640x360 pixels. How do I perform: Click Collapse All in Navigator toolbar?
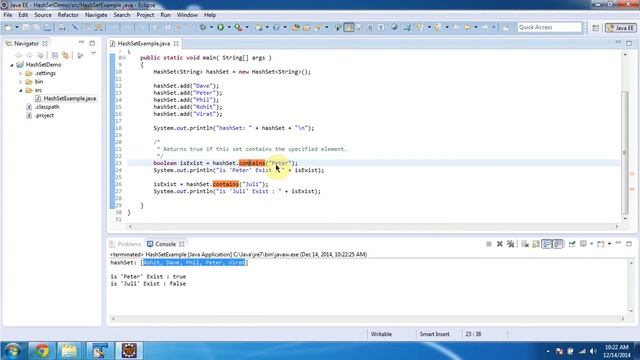pyautogui.click(x=55, y=55)
